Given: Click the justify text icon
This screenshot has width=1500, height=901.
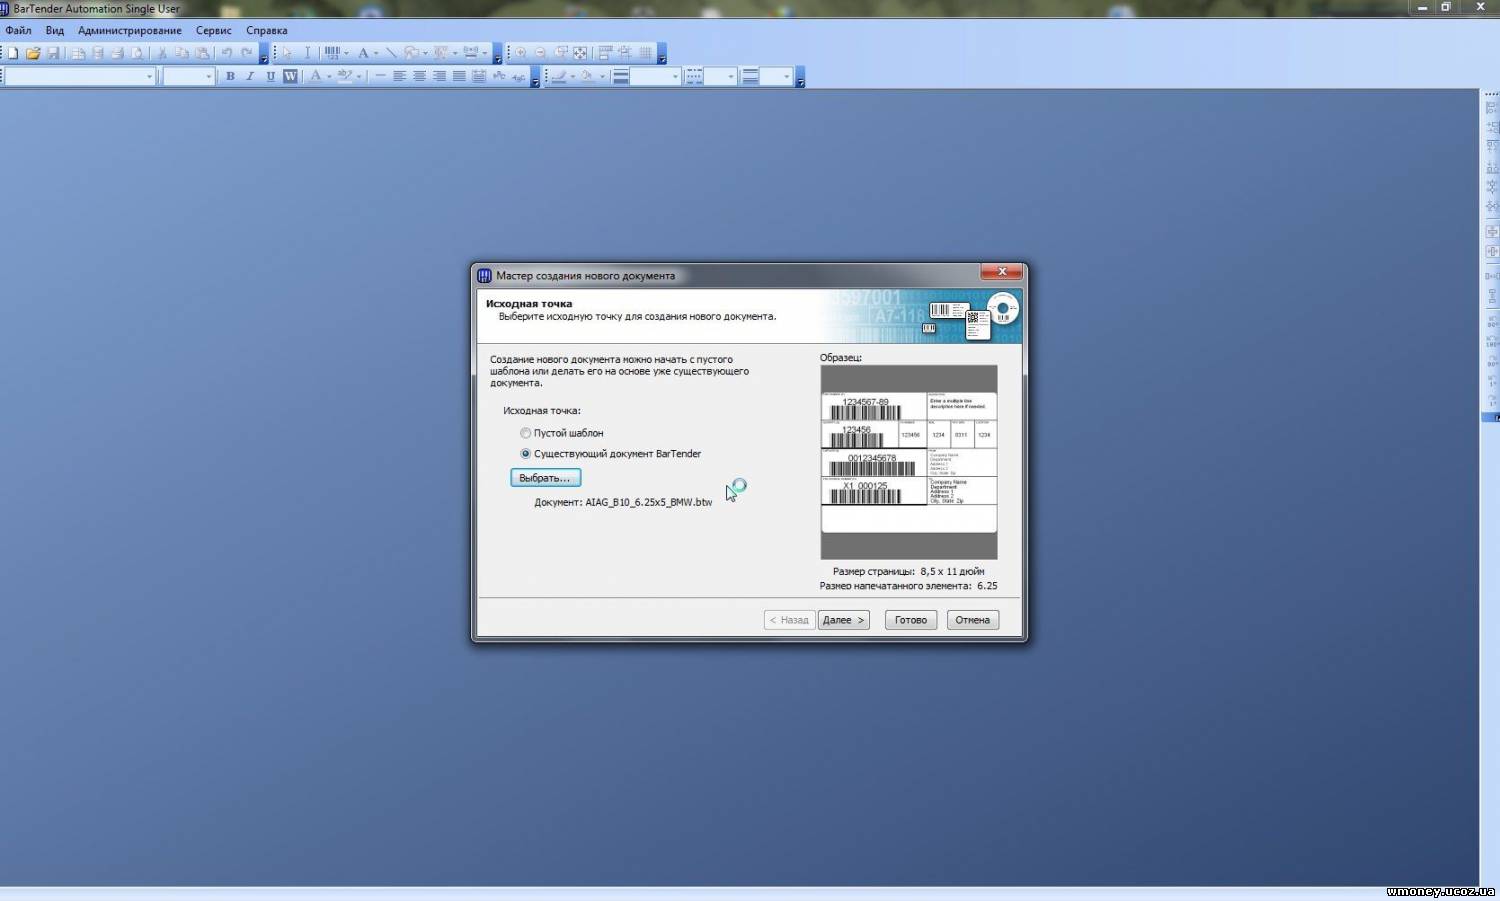Looking at the screenshot, I should (x=459, y=76).
